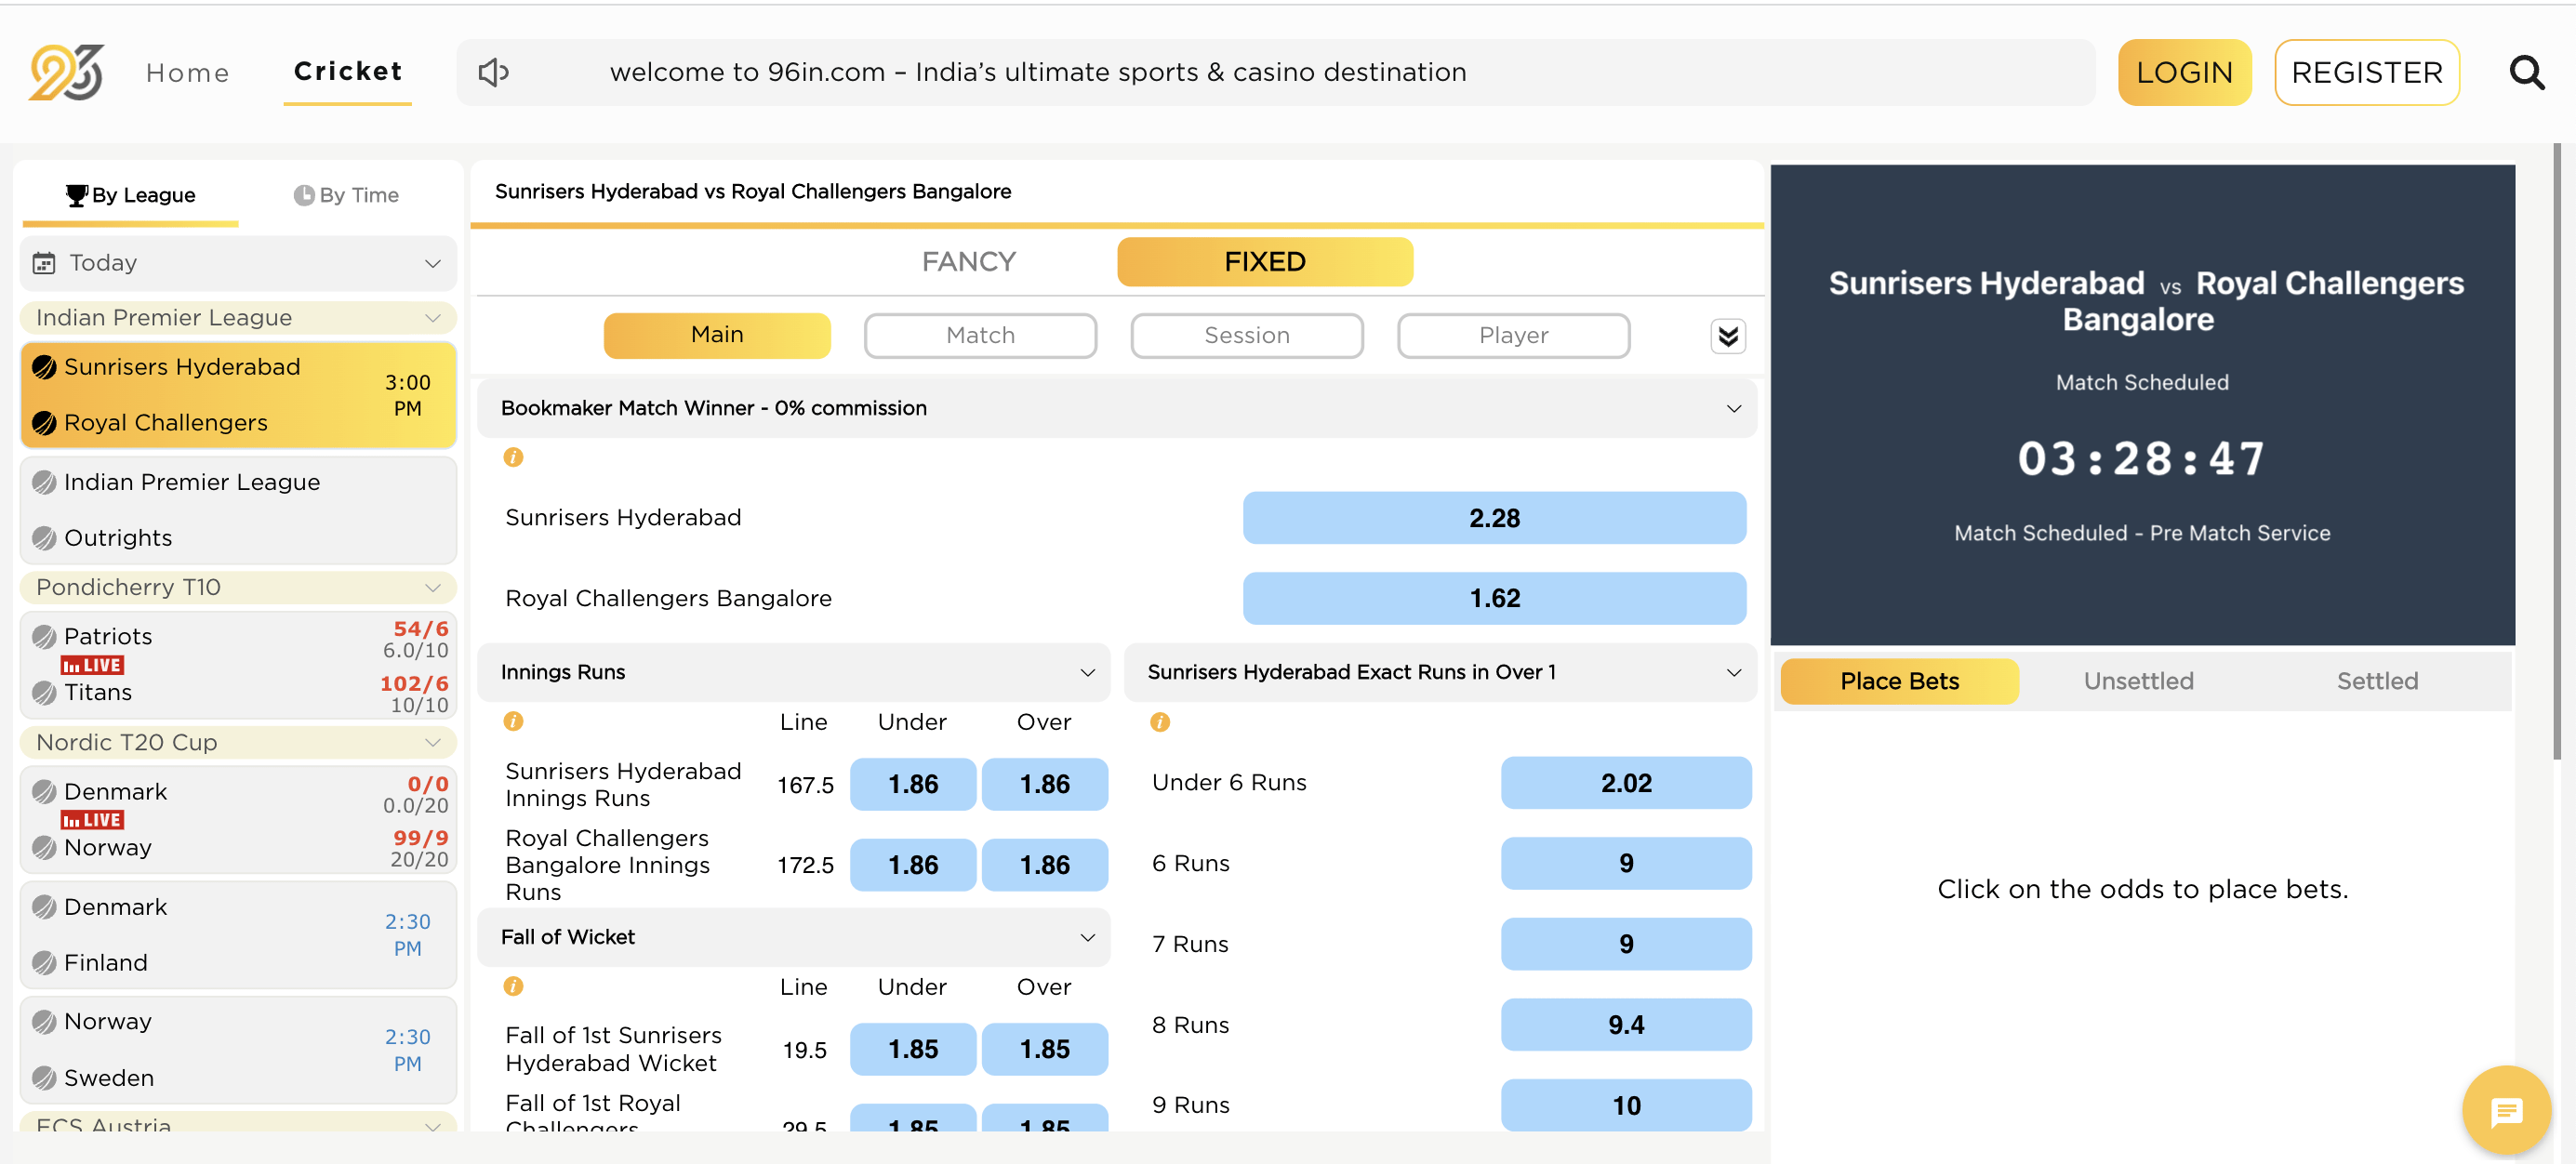The width and height of the screenshot is (2576, 1164).
Task: Open the Sunrisers vs Royal Challengers 3:00 PM match
Action: (238, 395)
